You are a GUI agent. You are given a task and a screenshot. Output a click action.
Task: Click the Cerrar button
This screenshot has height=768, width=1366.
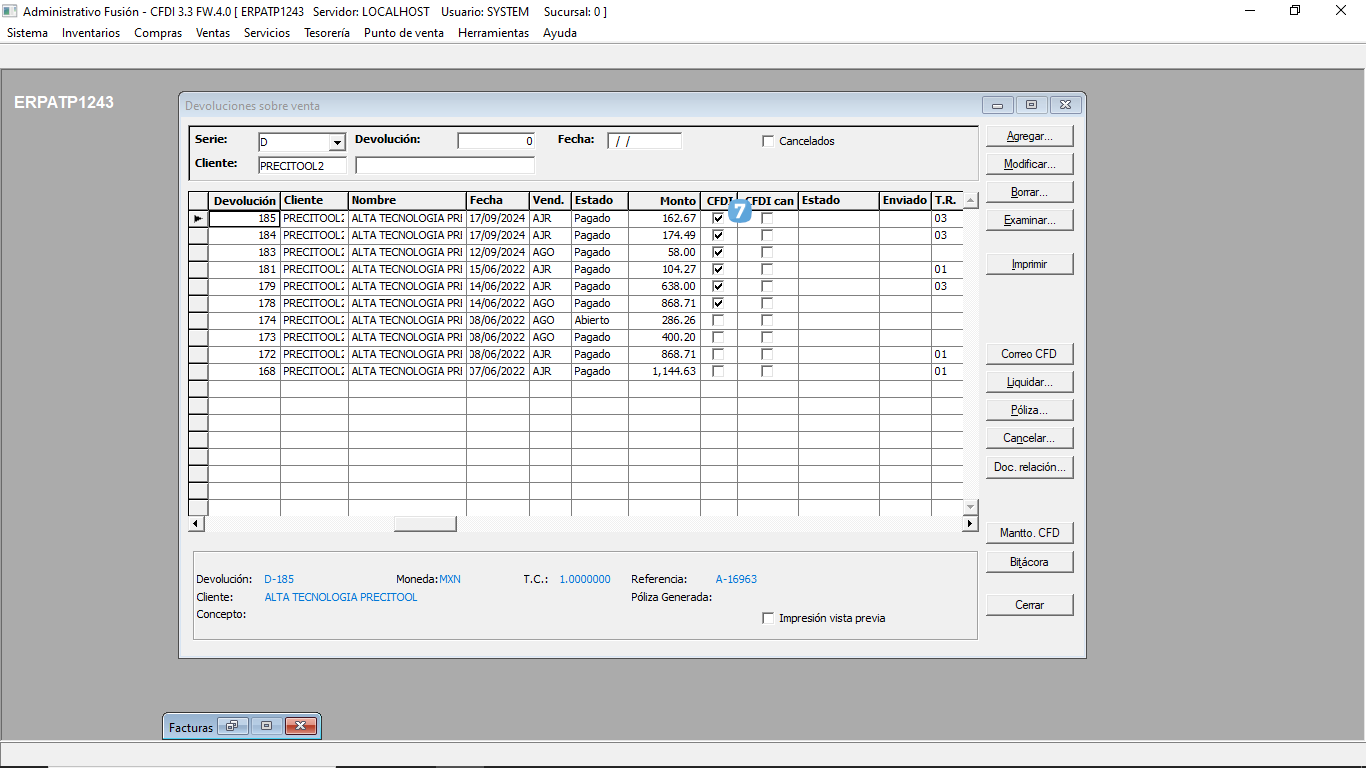tap(1029, 605)
